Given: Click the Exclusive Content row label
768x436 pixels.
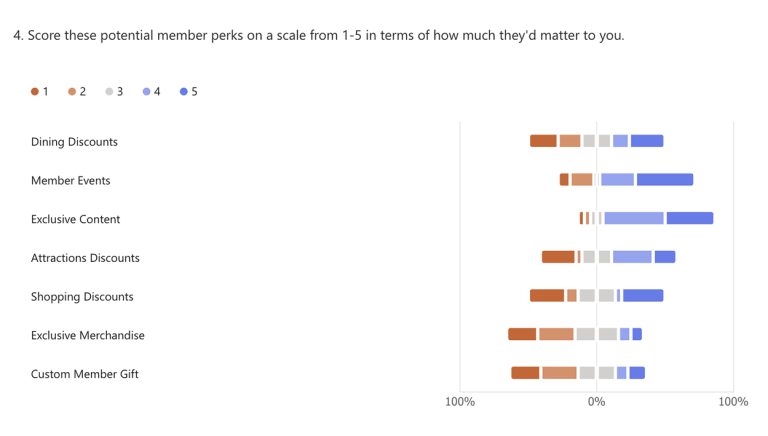Looking at the screenshot, I should pyautogui.click(x=76, y=219).
